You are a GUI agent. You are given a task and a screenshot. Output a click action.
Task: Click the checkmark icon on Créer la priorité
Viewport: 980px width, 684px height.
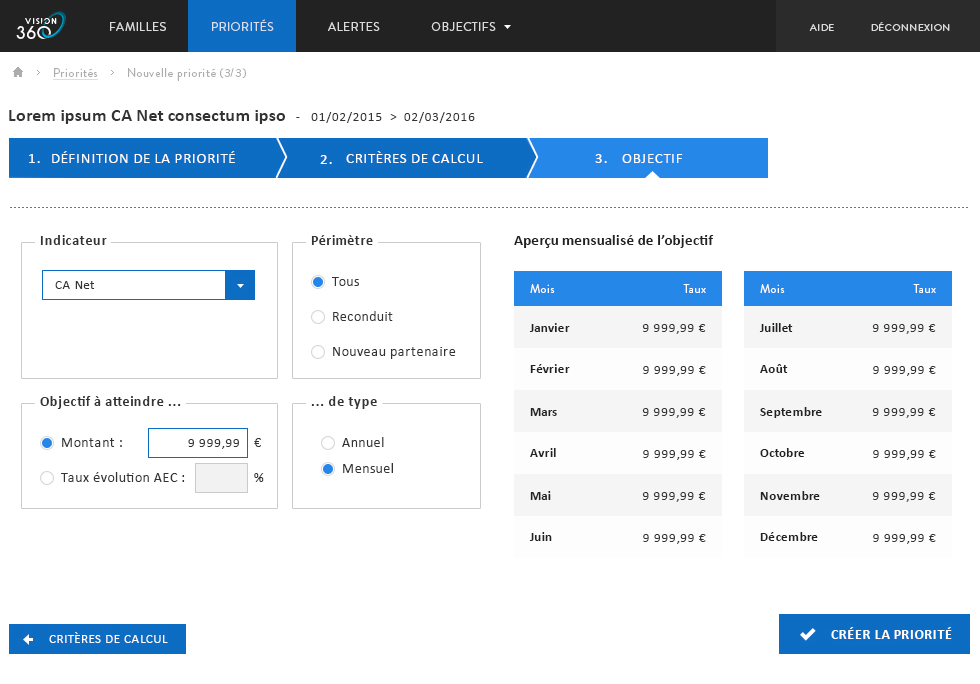click(x=808, y=634)
